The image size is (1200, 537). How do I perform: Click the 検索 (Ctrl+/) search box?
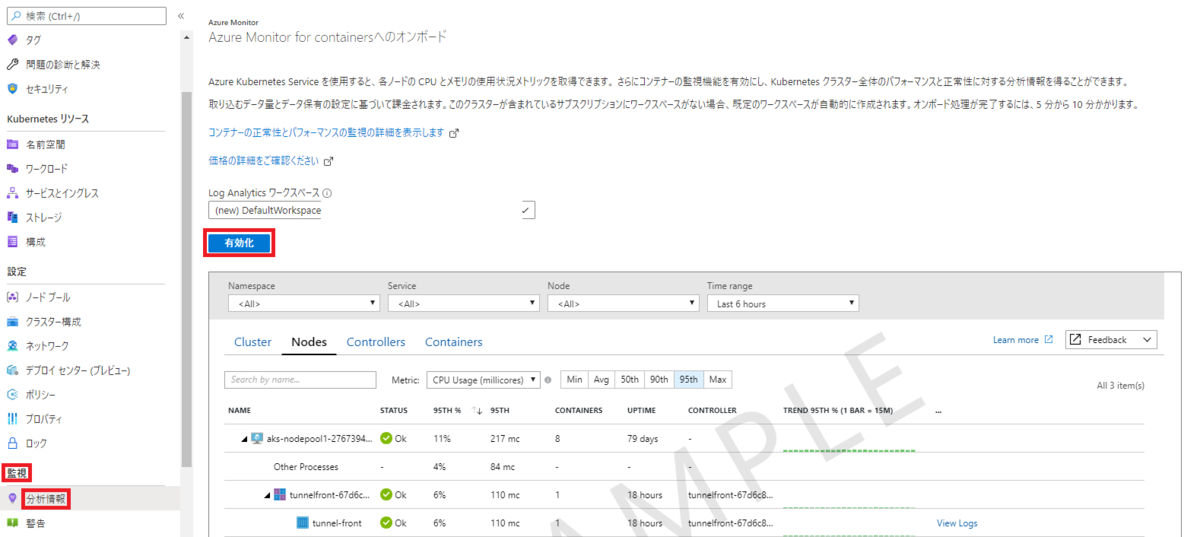[87, 16]
